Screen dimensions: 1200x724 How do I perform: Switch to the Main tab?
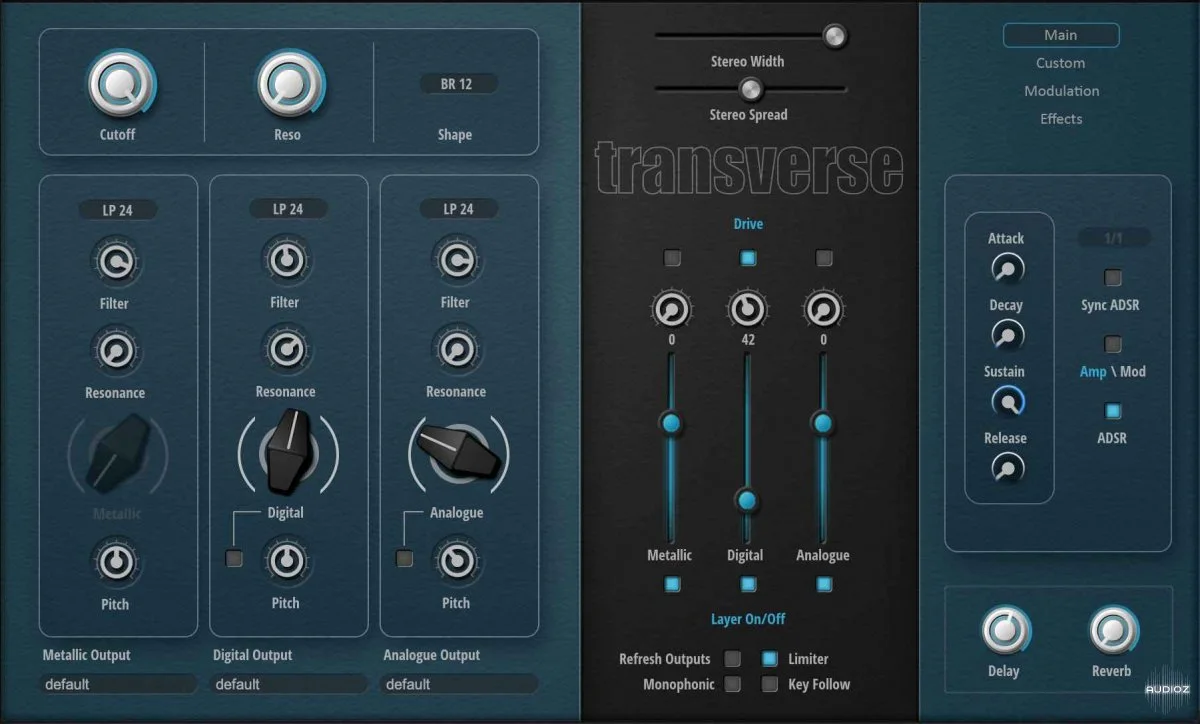(x=1061, y=35)
